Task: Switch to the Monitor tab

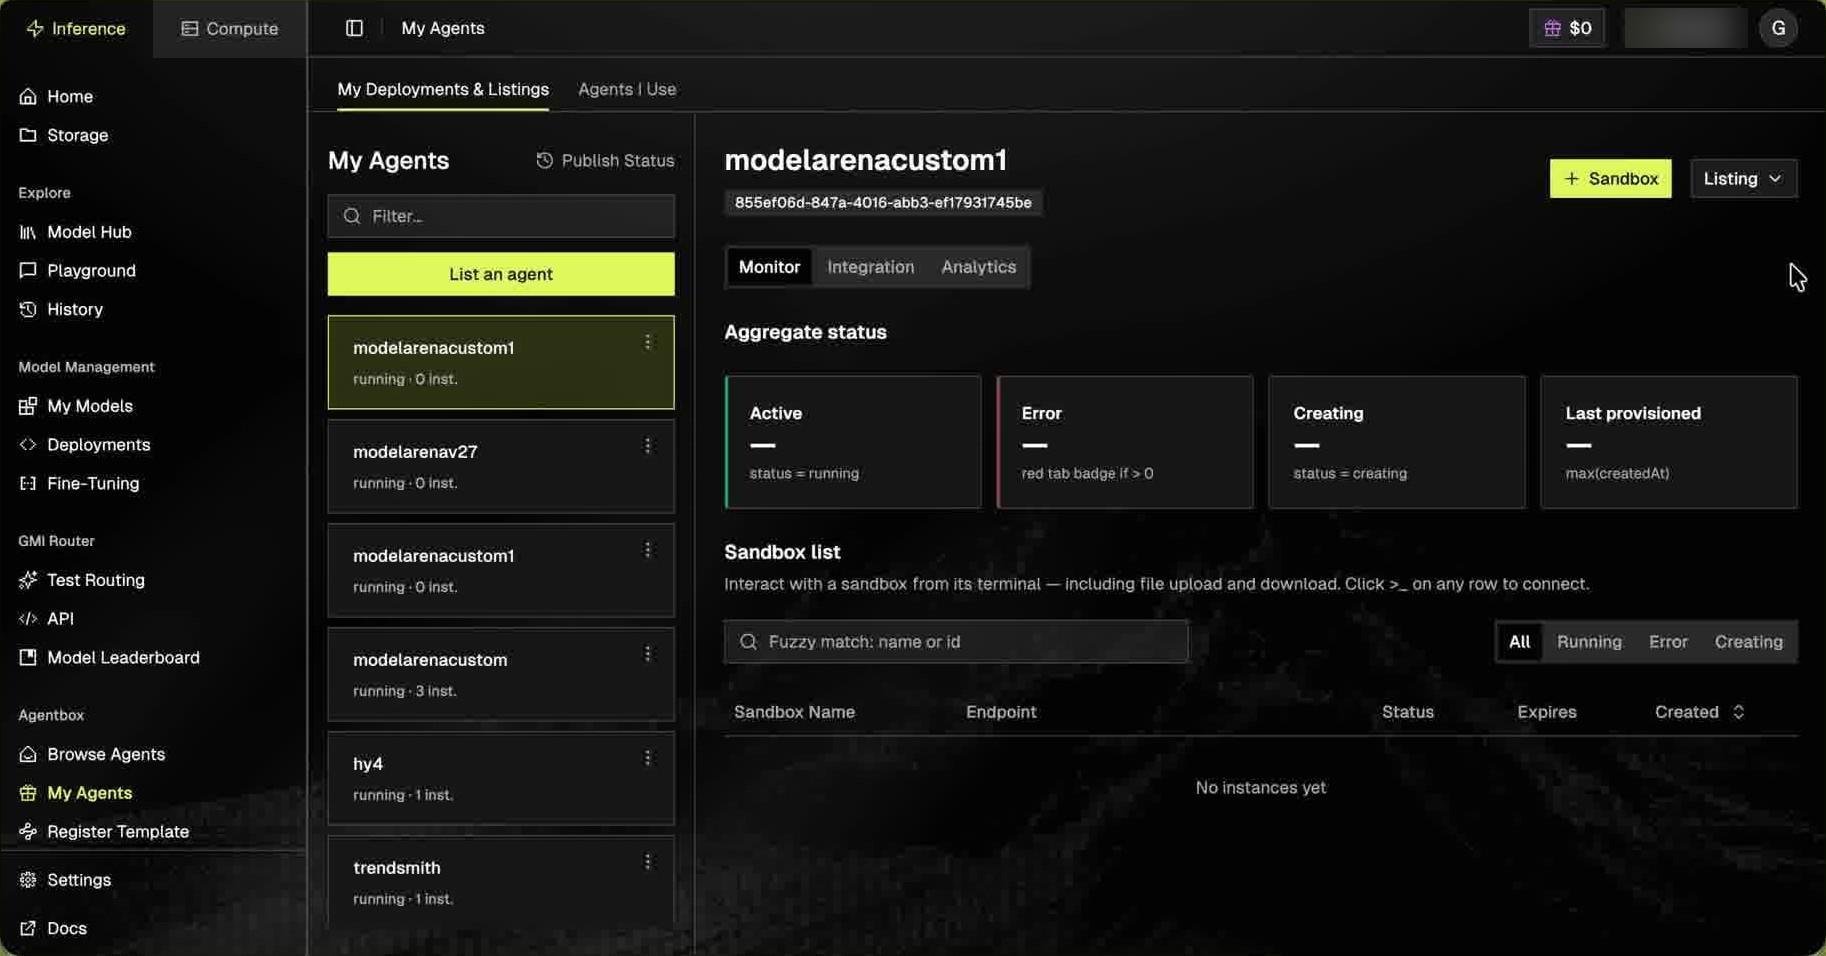Action: 769,267
